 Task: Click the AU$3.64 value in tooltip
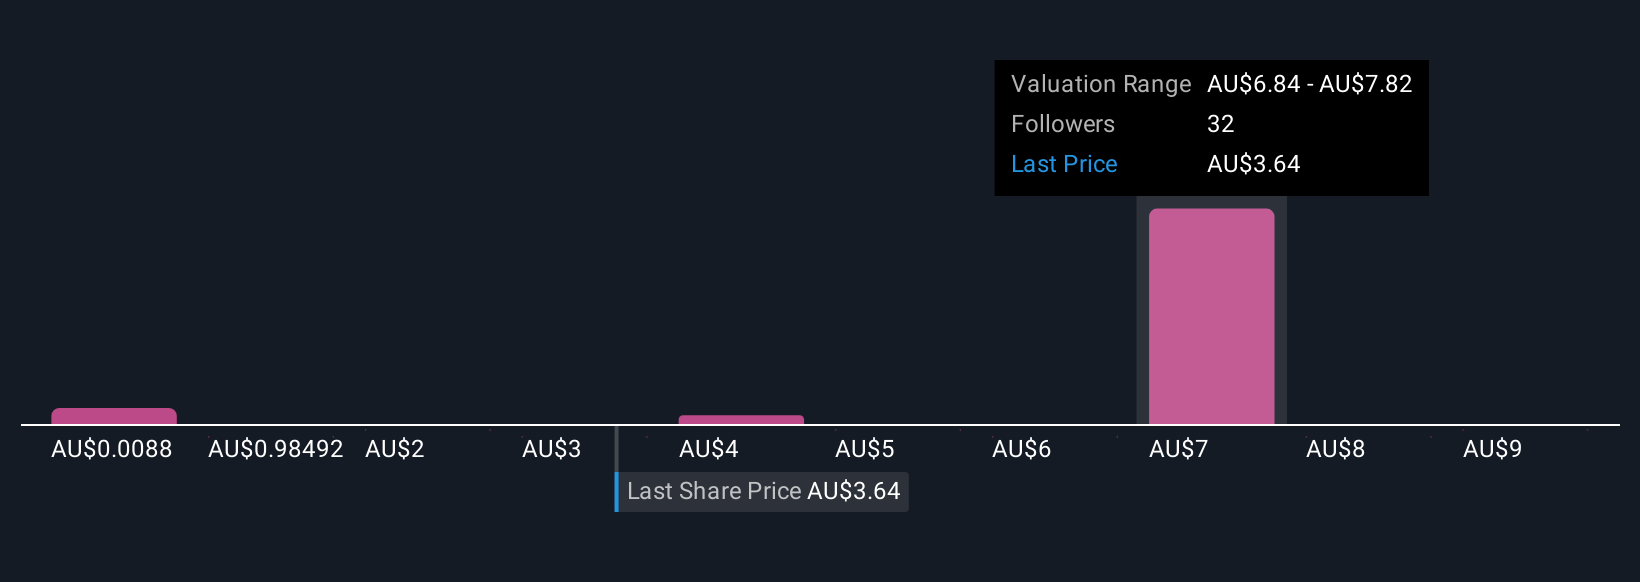(x=1254, y=164)
